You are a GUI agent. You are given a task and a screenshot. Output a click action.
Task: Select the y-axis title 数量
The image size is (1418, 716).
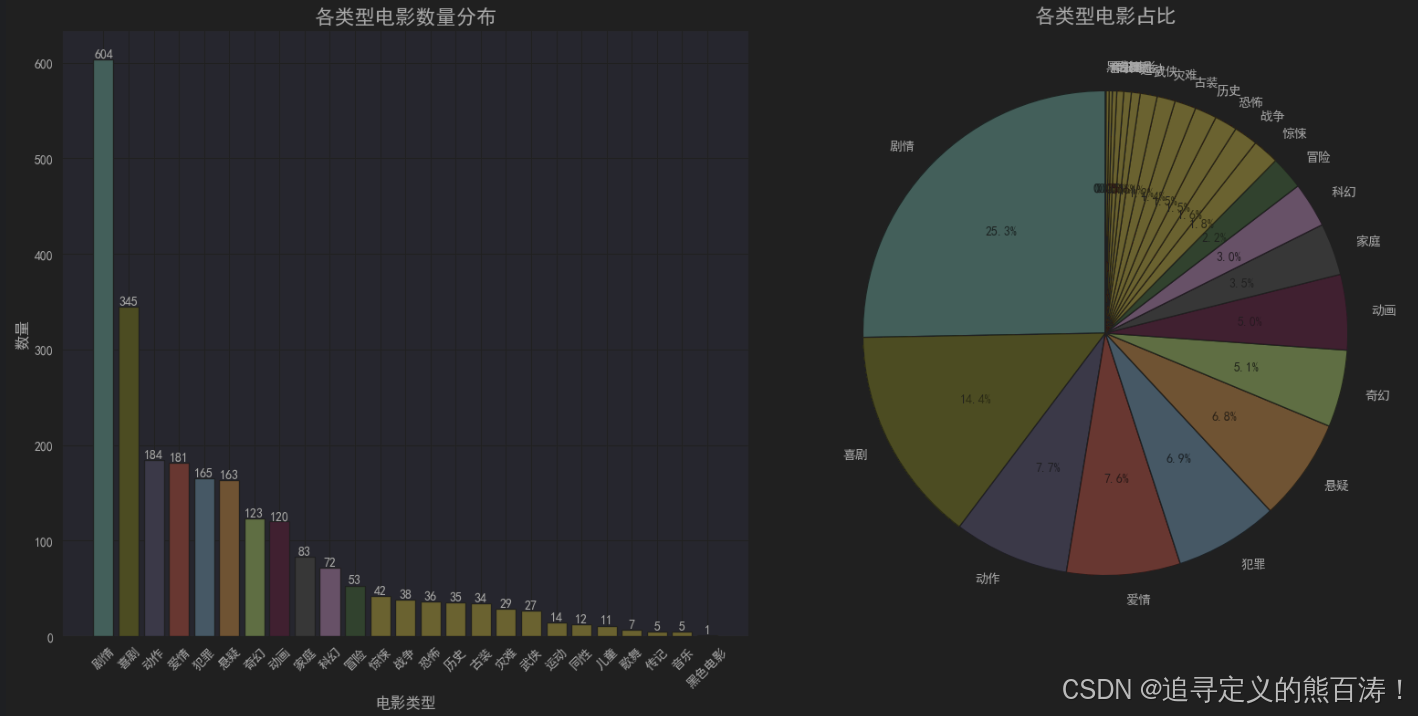point(21,334)
